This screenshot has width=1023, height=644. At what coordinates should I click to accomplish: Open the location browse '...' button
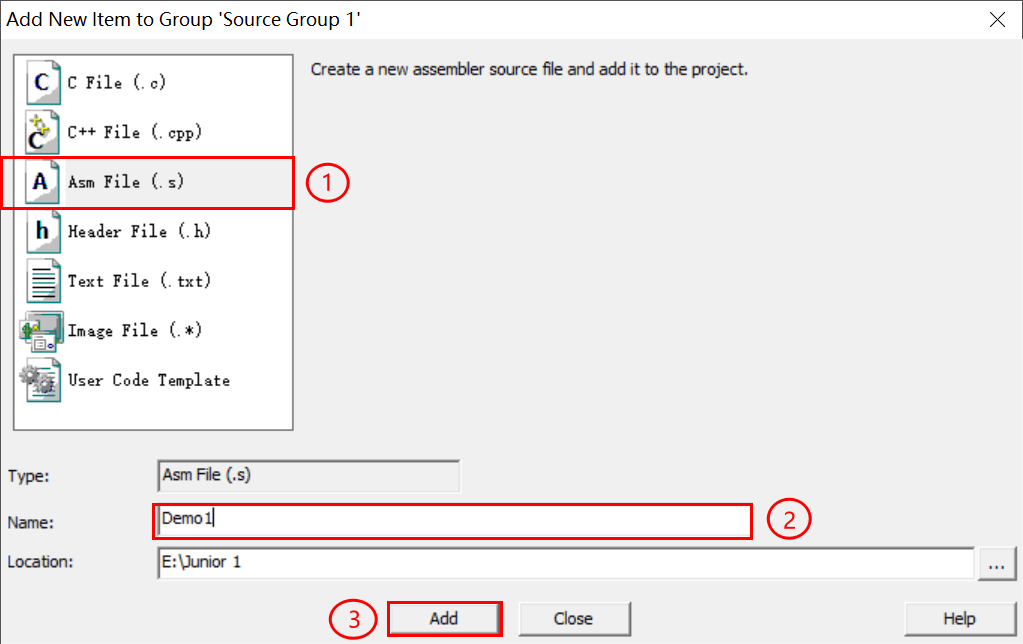click(996, 564)
